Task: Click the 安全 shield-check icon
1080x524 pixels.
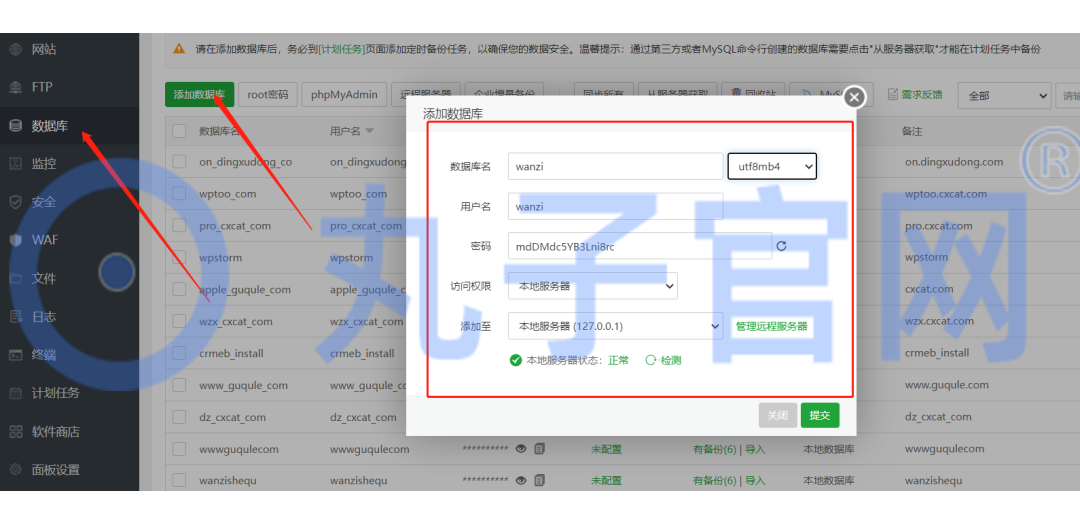Action: click(x=16, y=202)
